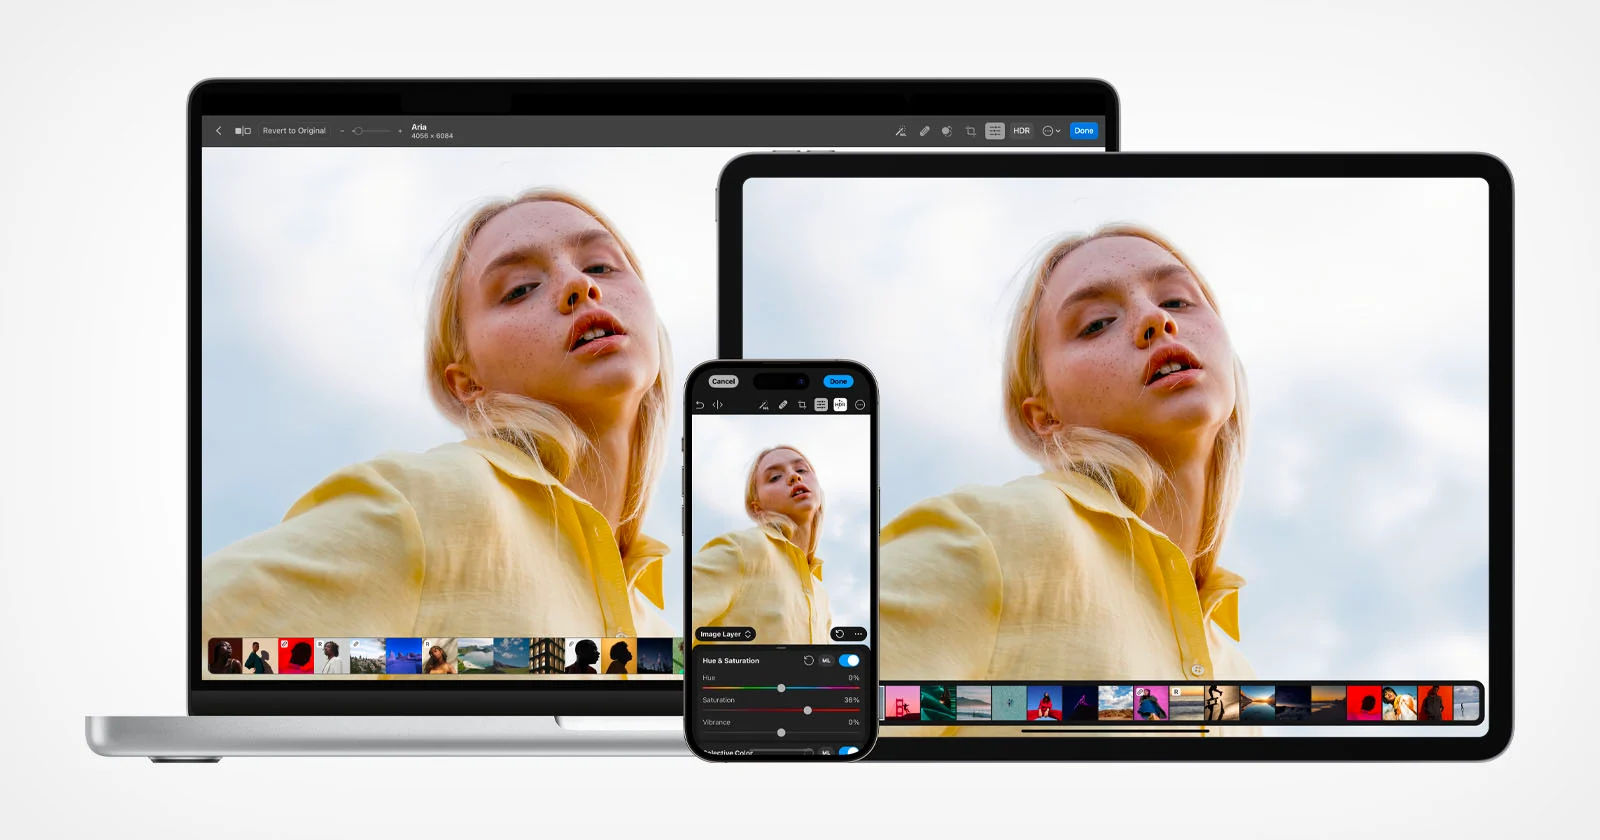Select the Repair tool on the Mac
Viewport: 1600px width, 840px height.
point(924,131)
